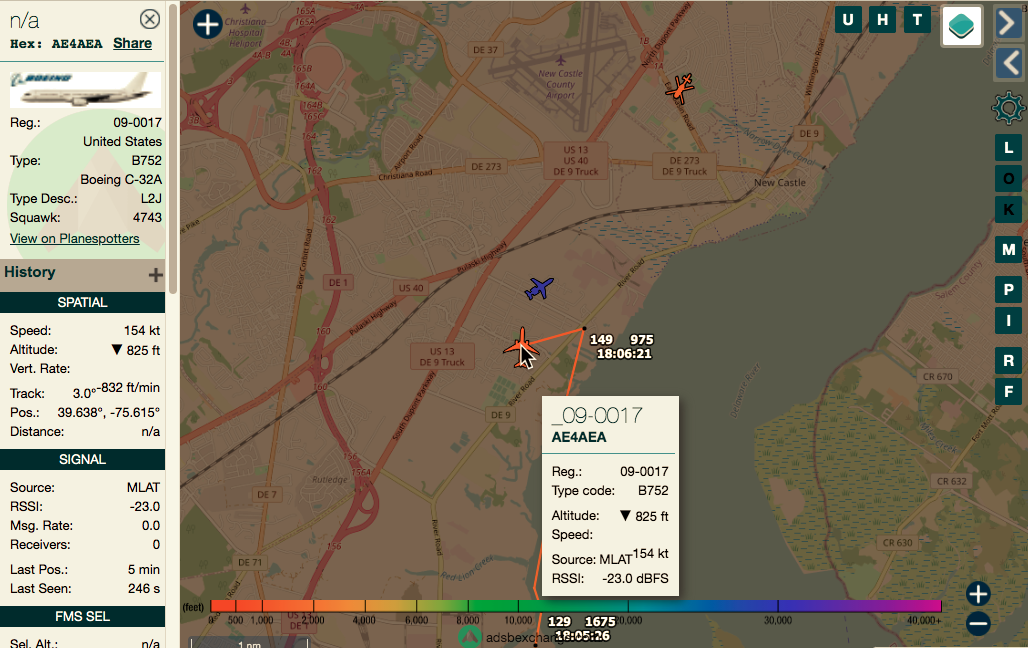Click the SIGNAL section header
Image resolution: width=1028 pixels, height=648 pixels.
[x=83, y=459]
